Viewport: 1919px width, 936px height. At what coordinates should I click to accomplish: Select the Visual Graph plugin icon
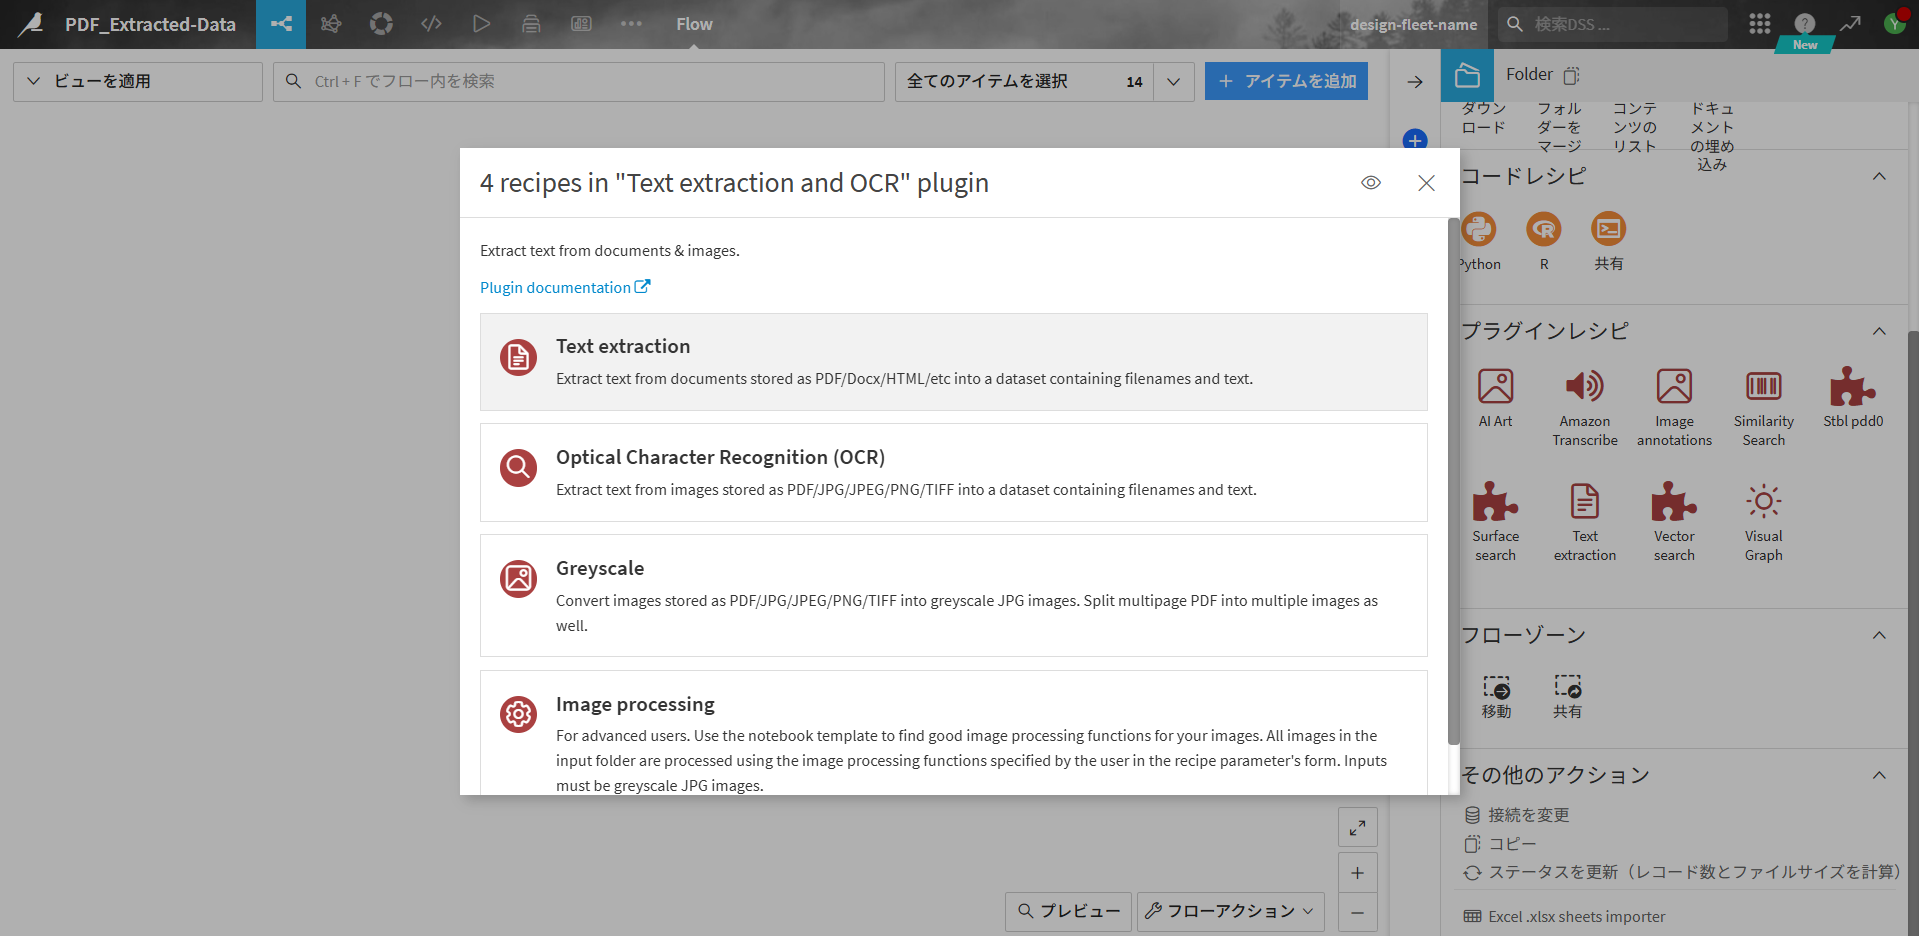click(x=1763, y=502)
